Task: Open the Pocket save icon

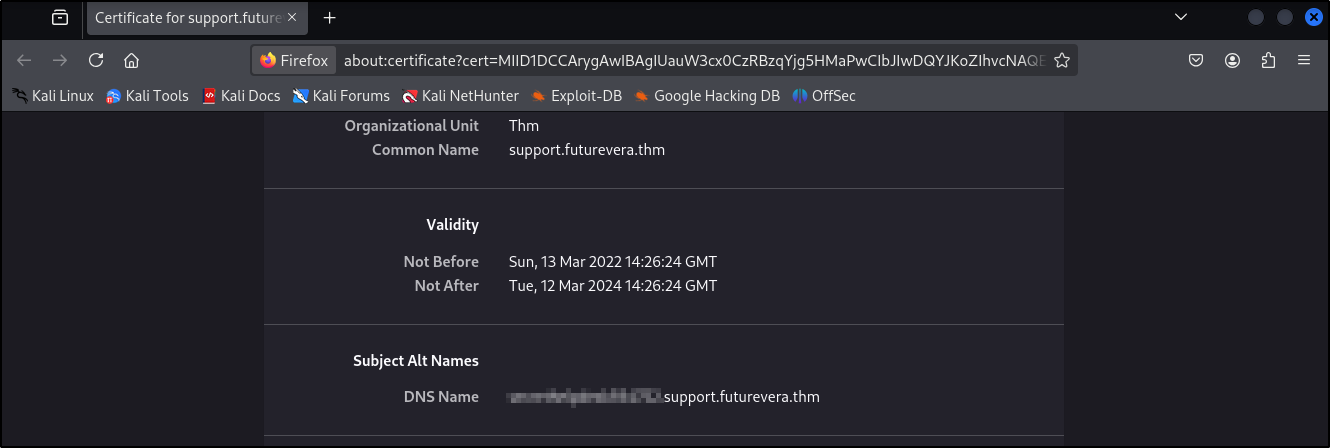Action: [x=1195, y=60]
